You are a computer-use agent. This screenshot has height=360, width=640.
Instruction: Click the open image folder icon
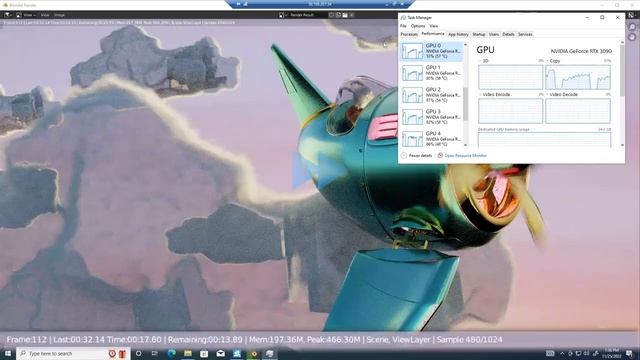(345, 15)
